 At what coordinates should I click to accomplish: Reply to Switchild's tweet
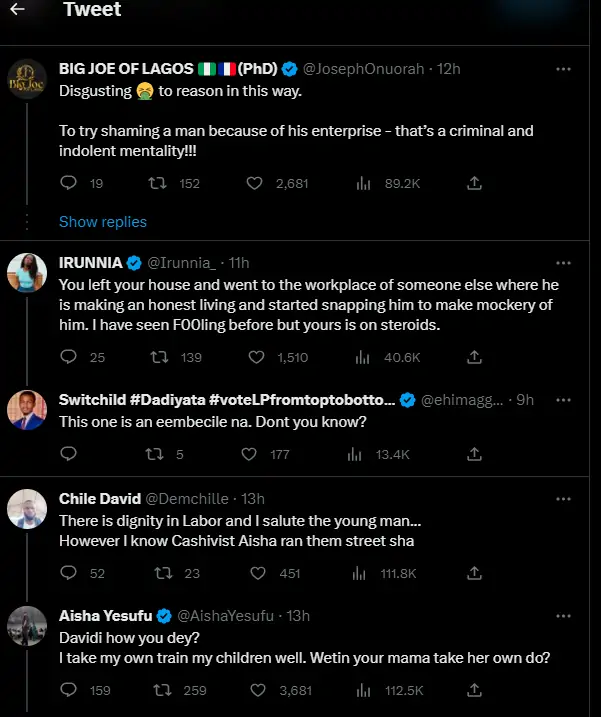click(x=69, y=454)
